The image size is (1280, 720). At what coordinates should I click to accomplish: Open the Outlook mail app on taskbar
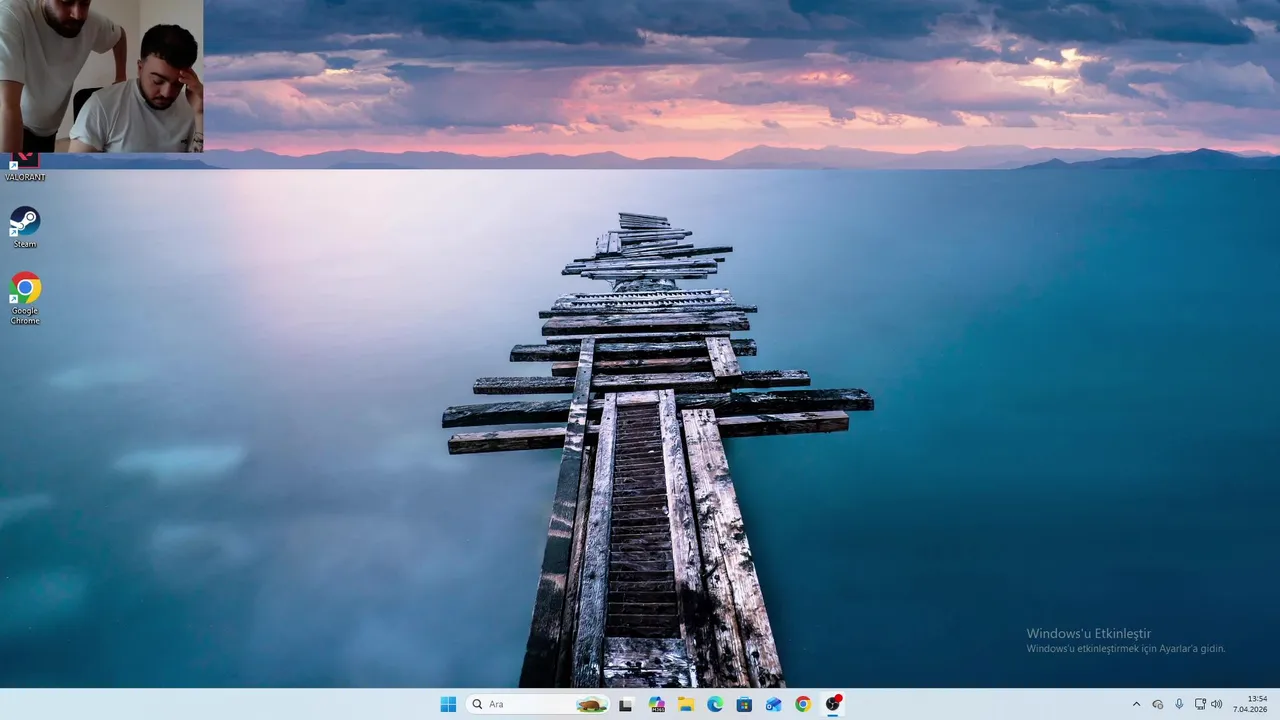point(773,704)
